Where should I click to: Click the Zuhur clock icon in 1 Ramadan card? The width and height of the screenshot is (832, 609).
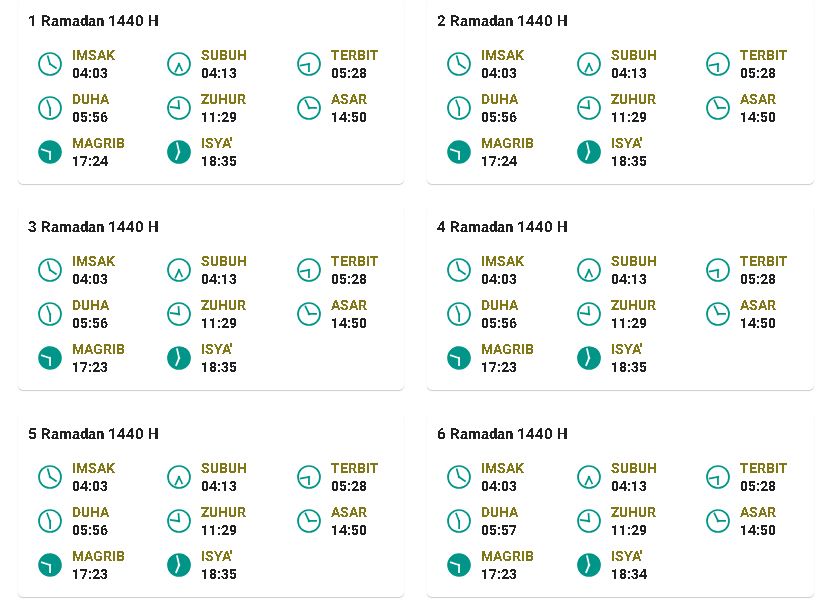click(x=179, y=108)
